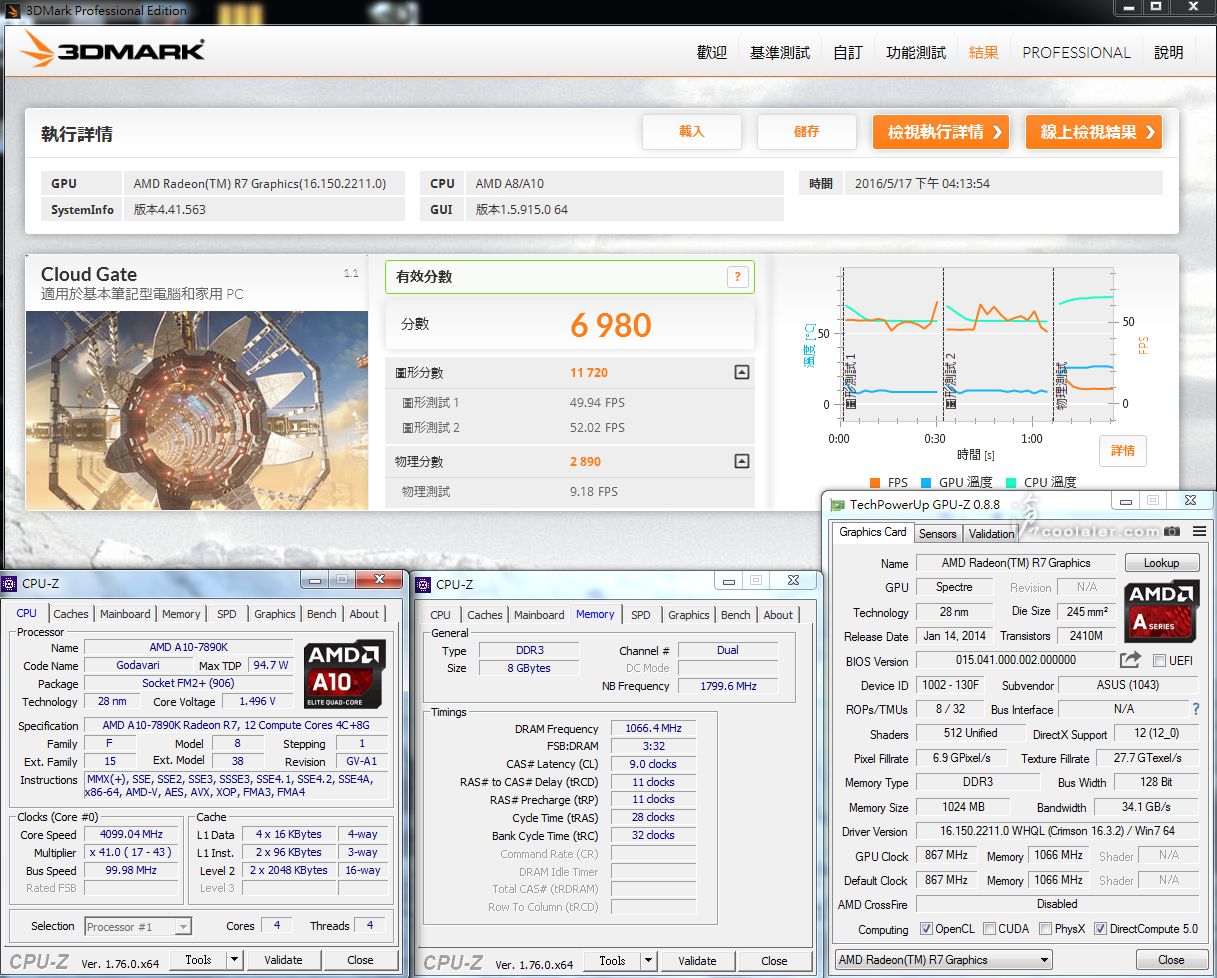The image size is (1217, 978).
Task: Click the 3DMark logo in header
Action: pos(113,50)
